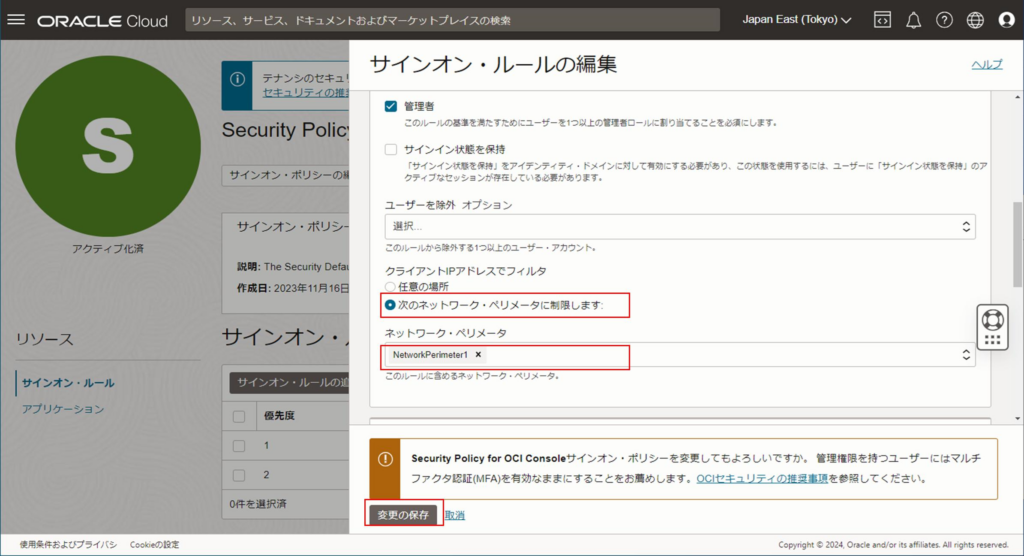
Task: Tick the header checkbox beside 優先度
Action: tap(239, 416)
